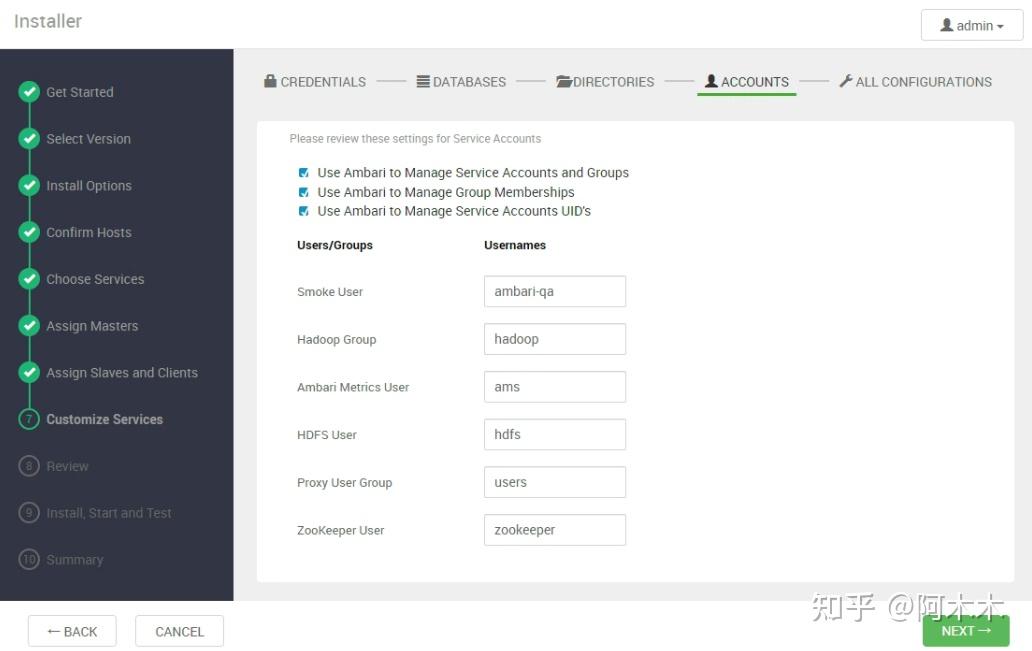Viewport: 1032px width, 651px height.
Task: Click the lock icon beside Credentials
Action: coord(270,81)
